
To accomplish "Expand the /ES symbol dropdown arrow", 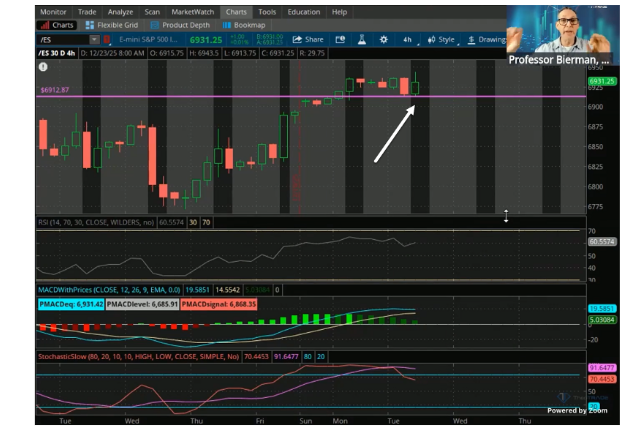I will [x=95, y=39].
